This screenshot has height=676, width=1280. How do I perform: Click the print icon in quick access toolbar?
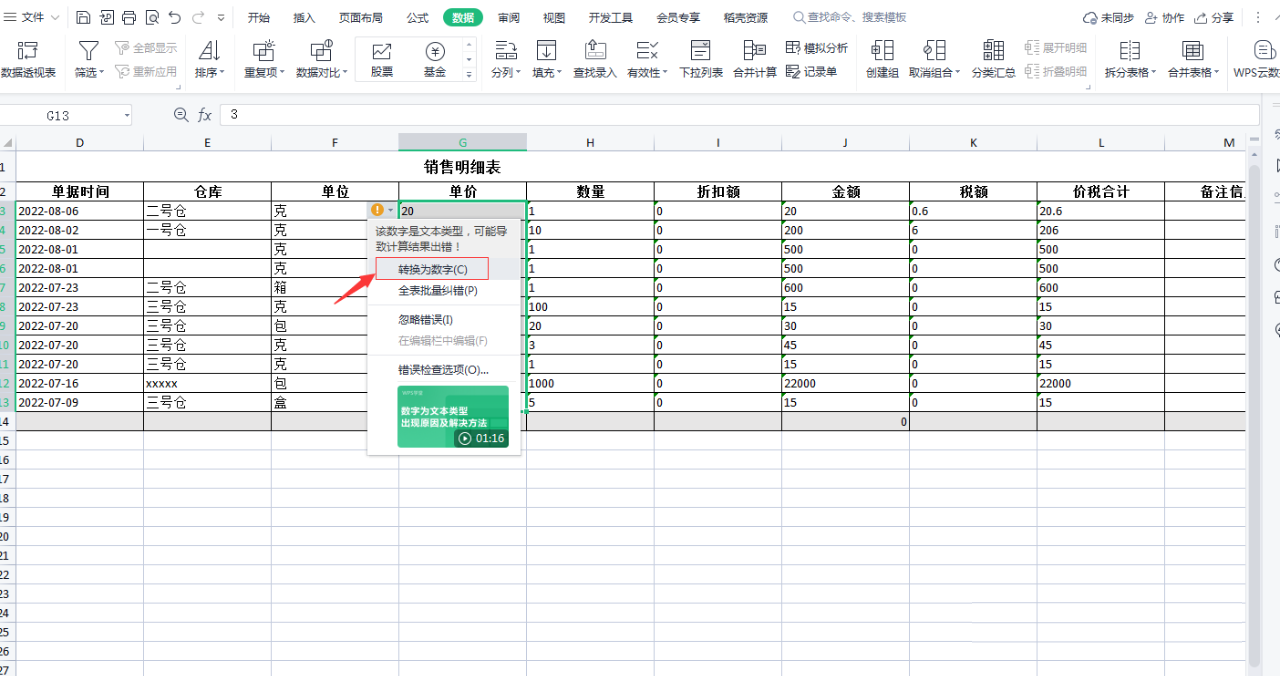(x=129, y=18)
